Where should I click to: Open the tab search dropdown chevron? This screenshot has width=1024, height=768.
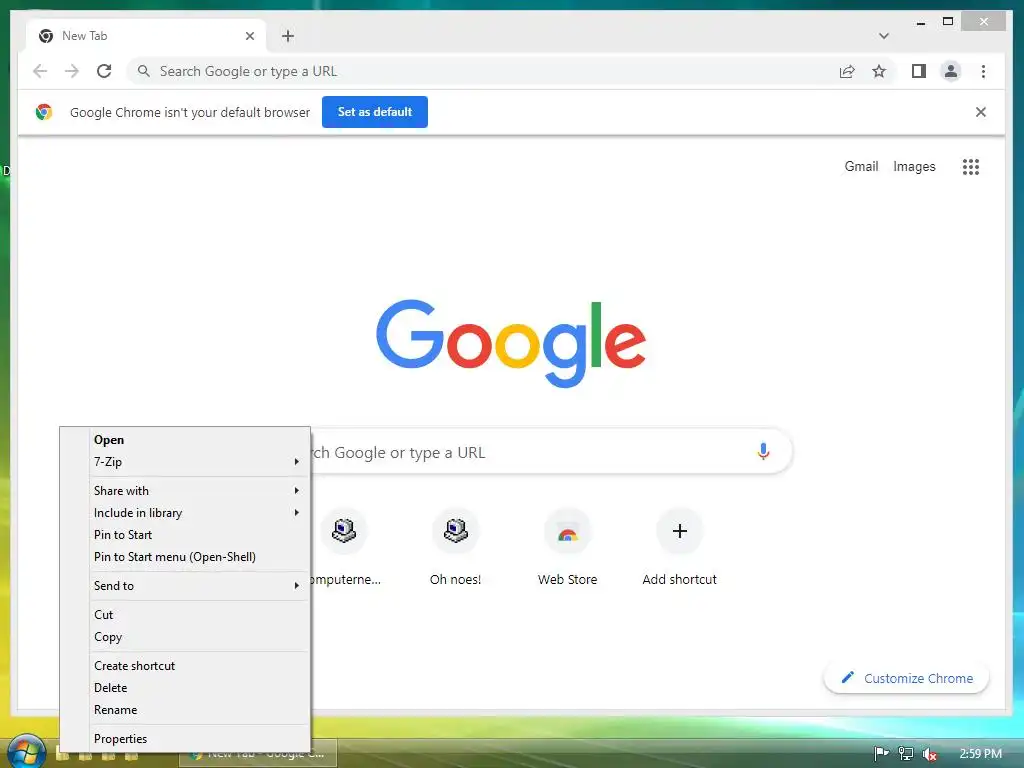coord(884,36)
